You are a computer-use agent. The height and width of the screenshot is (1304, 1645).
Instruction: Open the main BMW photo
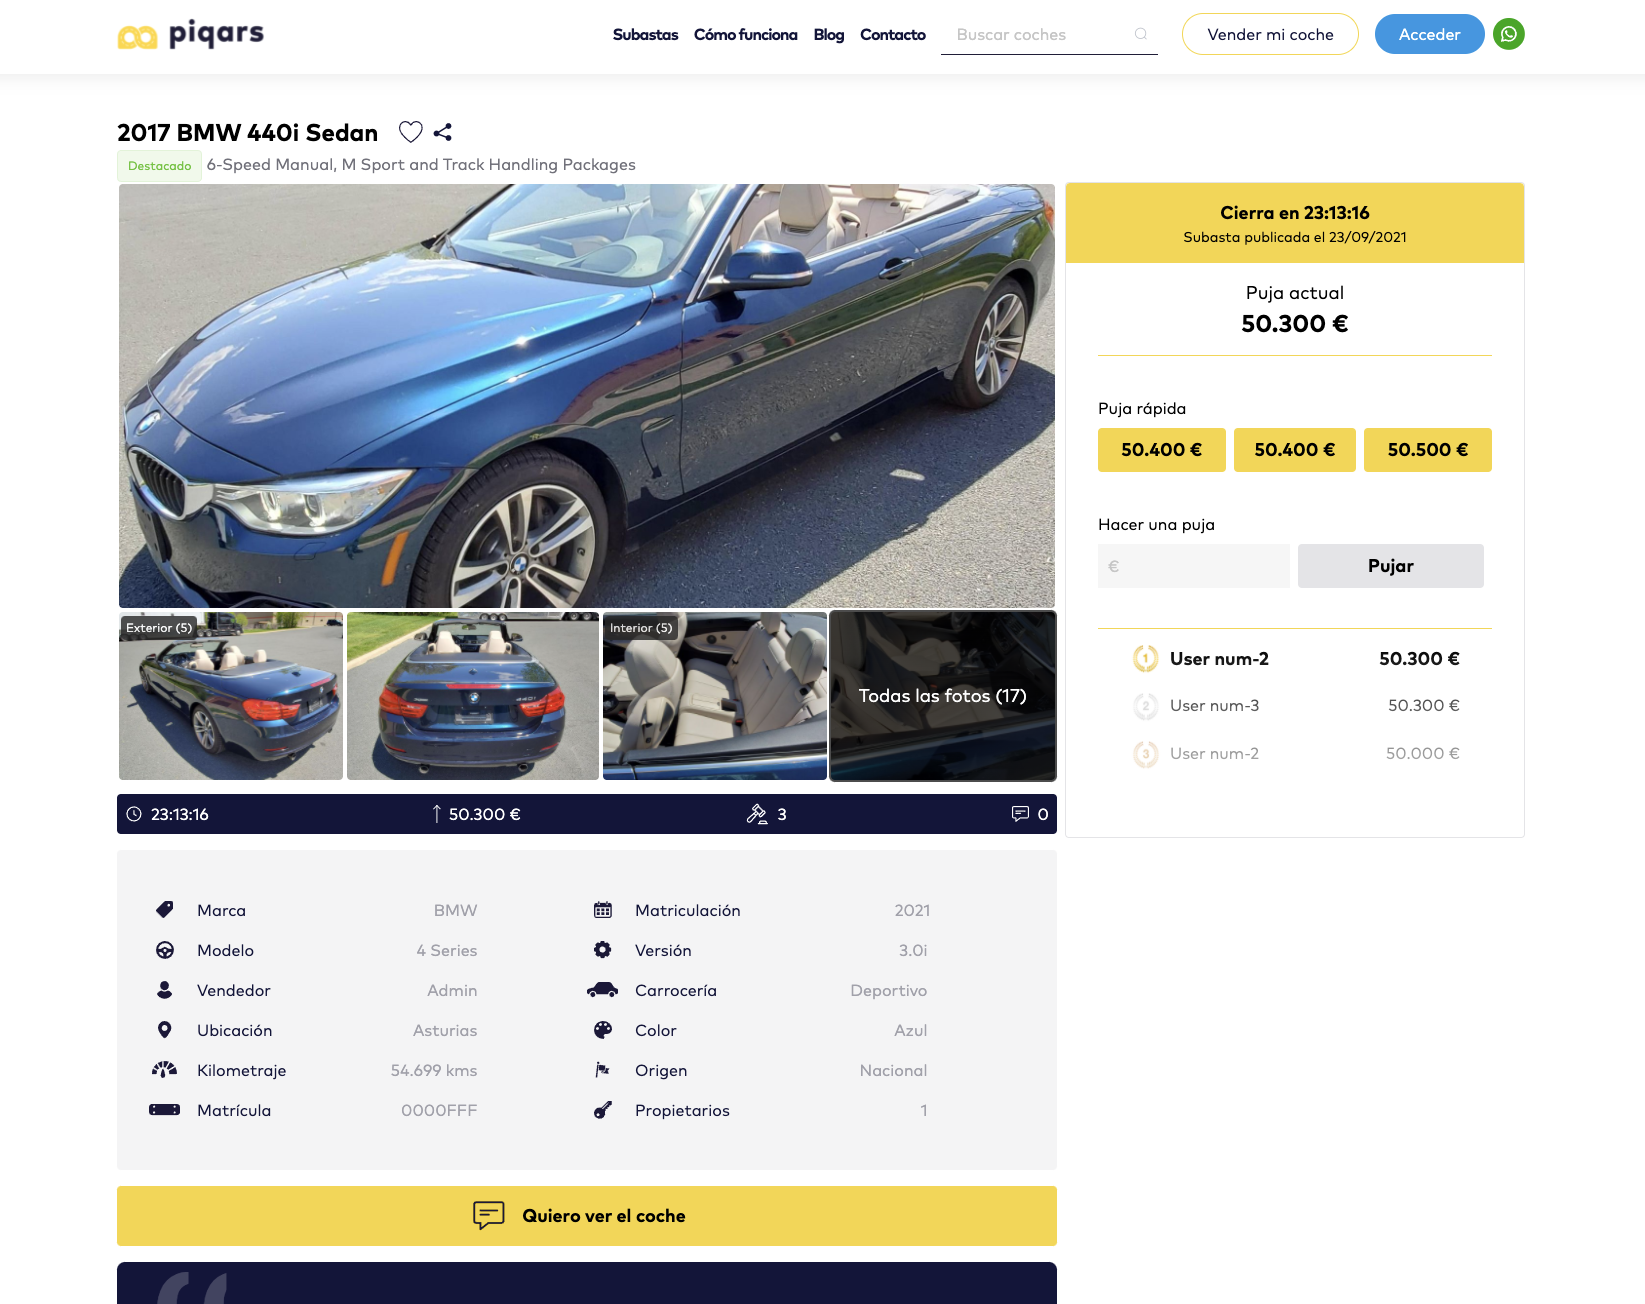click(x=587, y=396)
